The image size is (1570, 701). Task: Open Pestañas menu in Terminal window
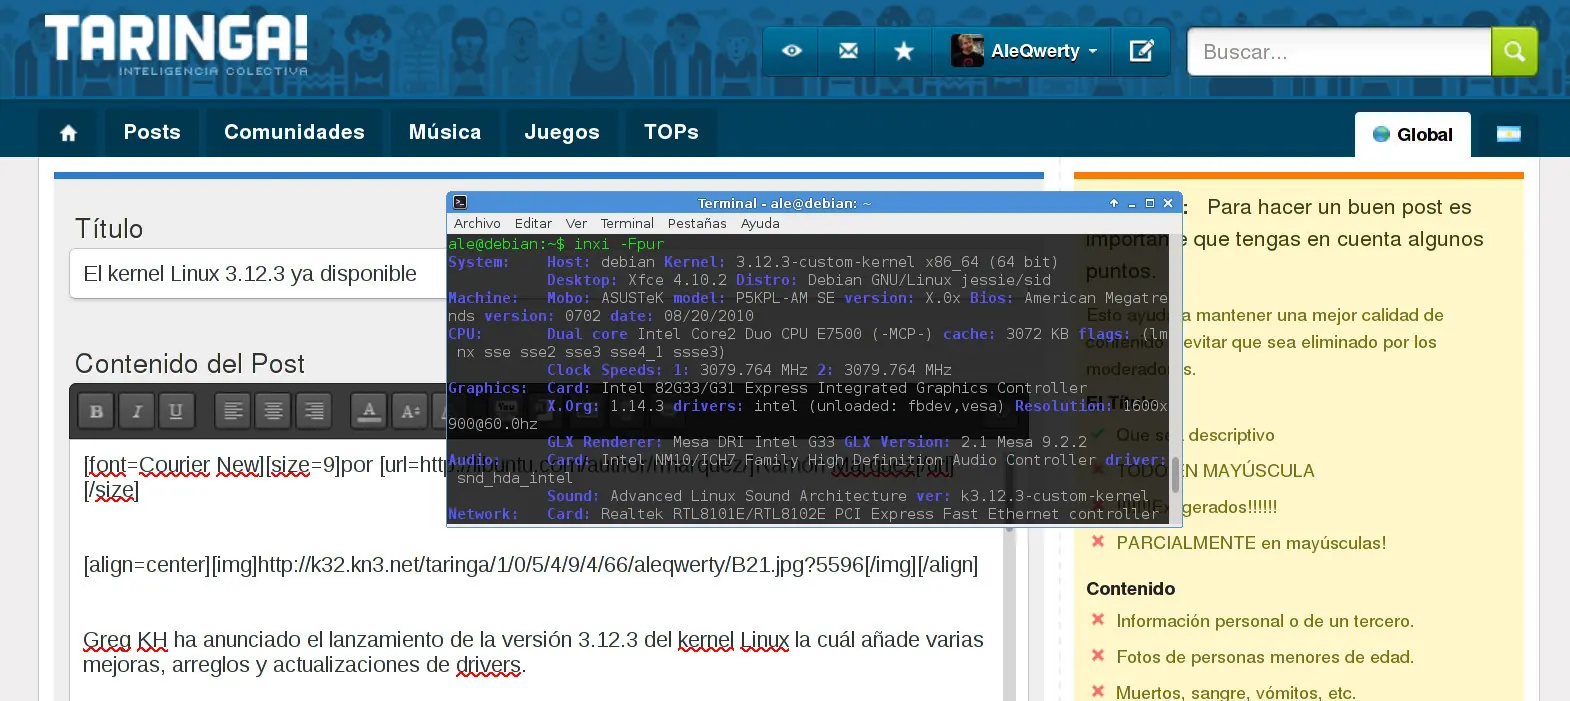[697, 223]
